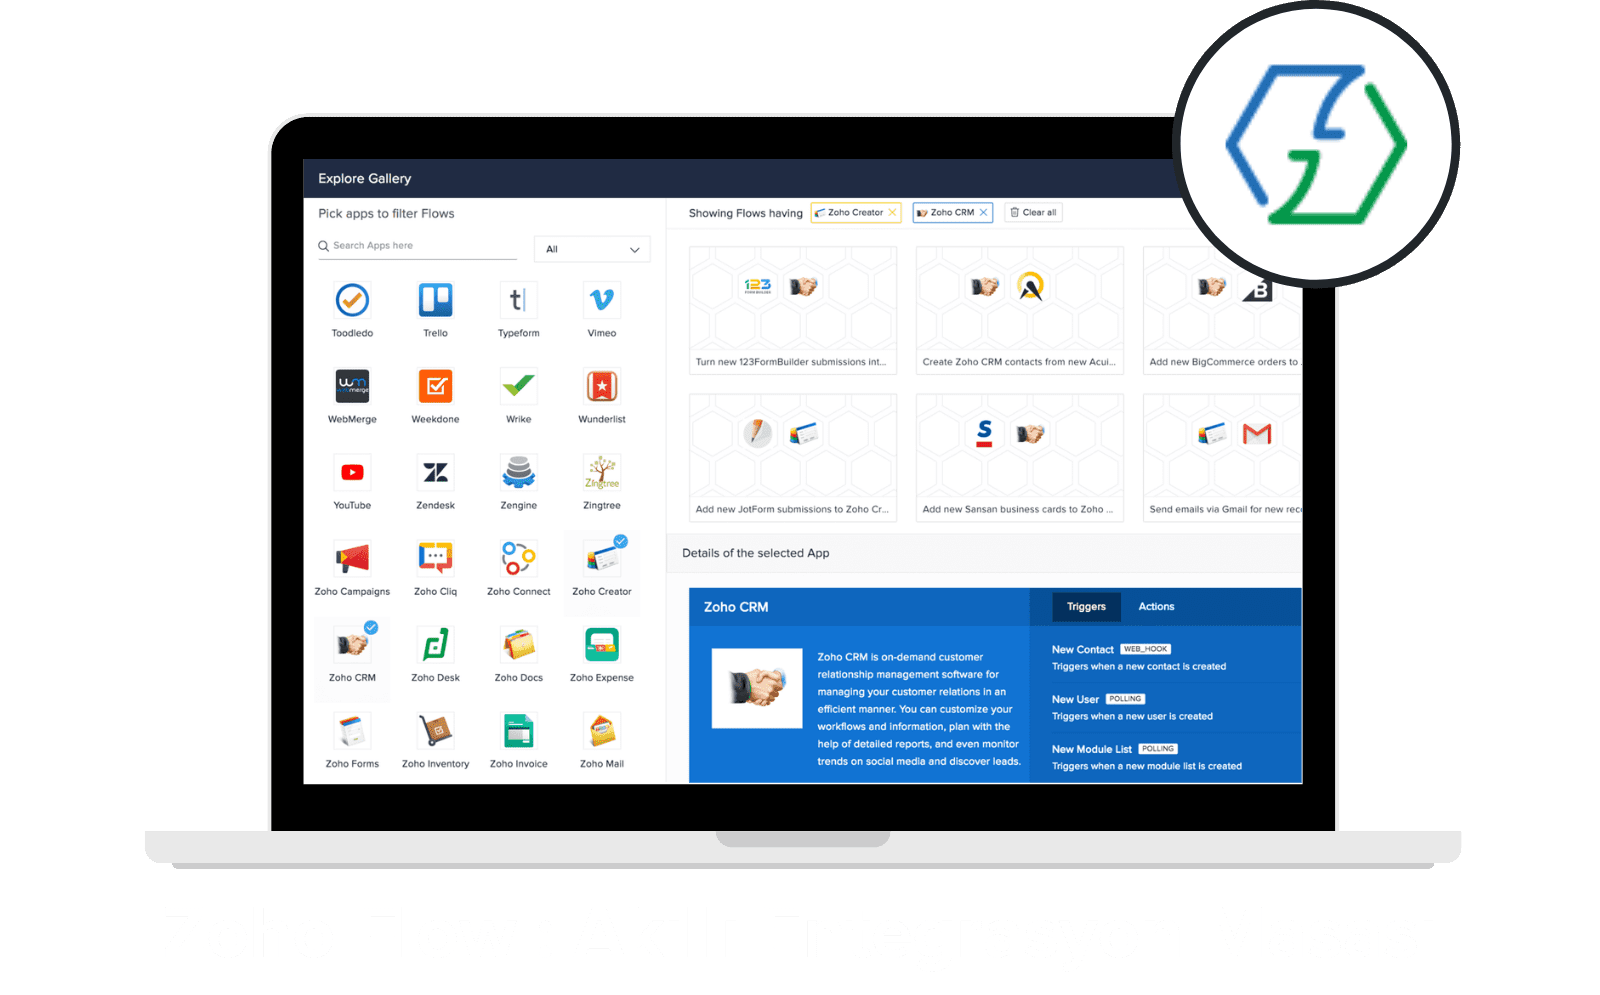
Task: Pick the Trello app icon
Action: (435, 300)
